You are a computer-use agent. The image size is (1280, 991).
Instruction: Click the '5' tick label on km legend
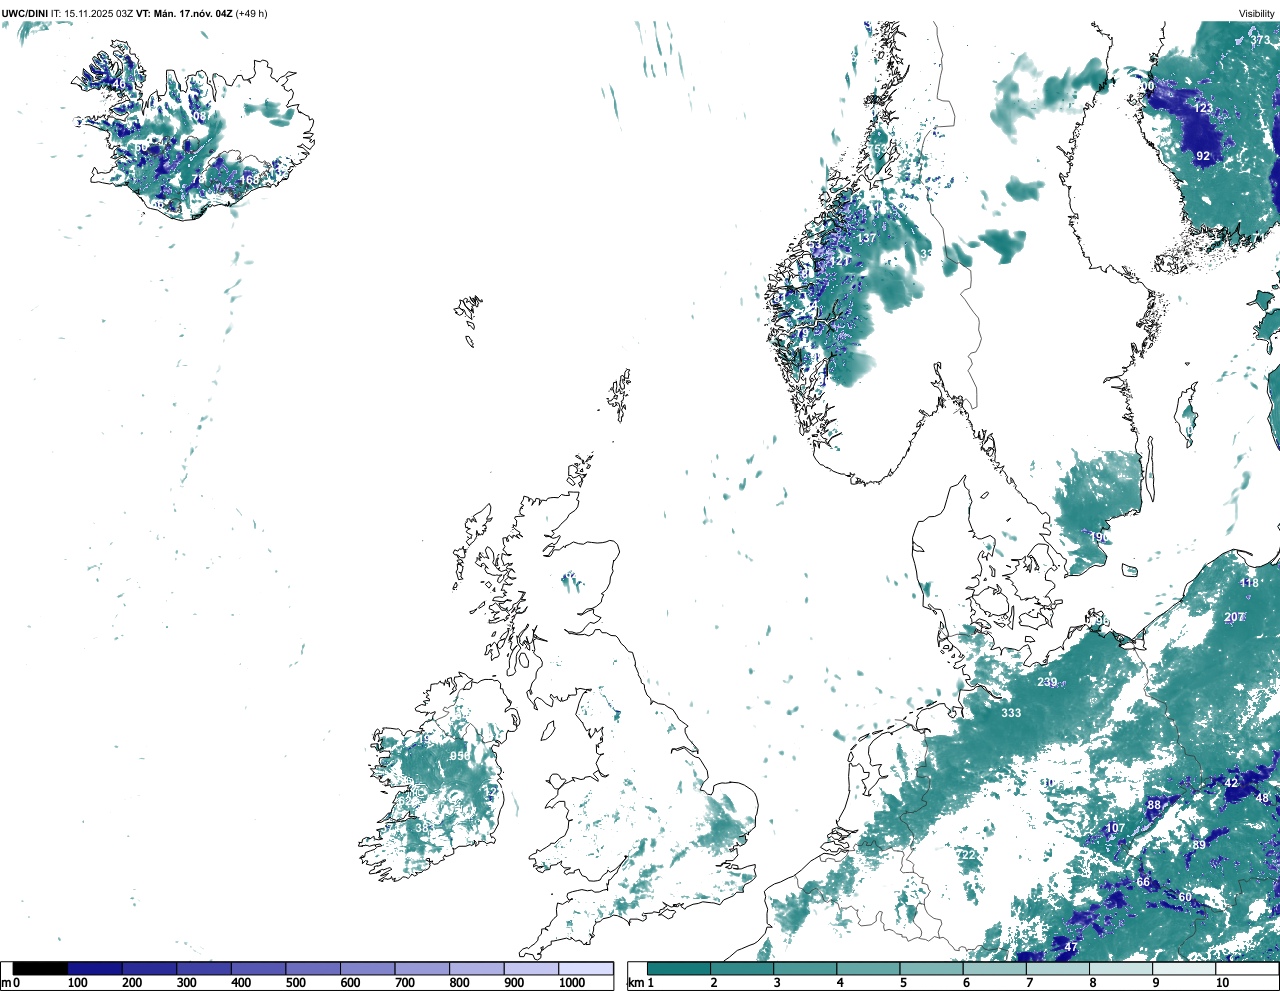(903, 983)
